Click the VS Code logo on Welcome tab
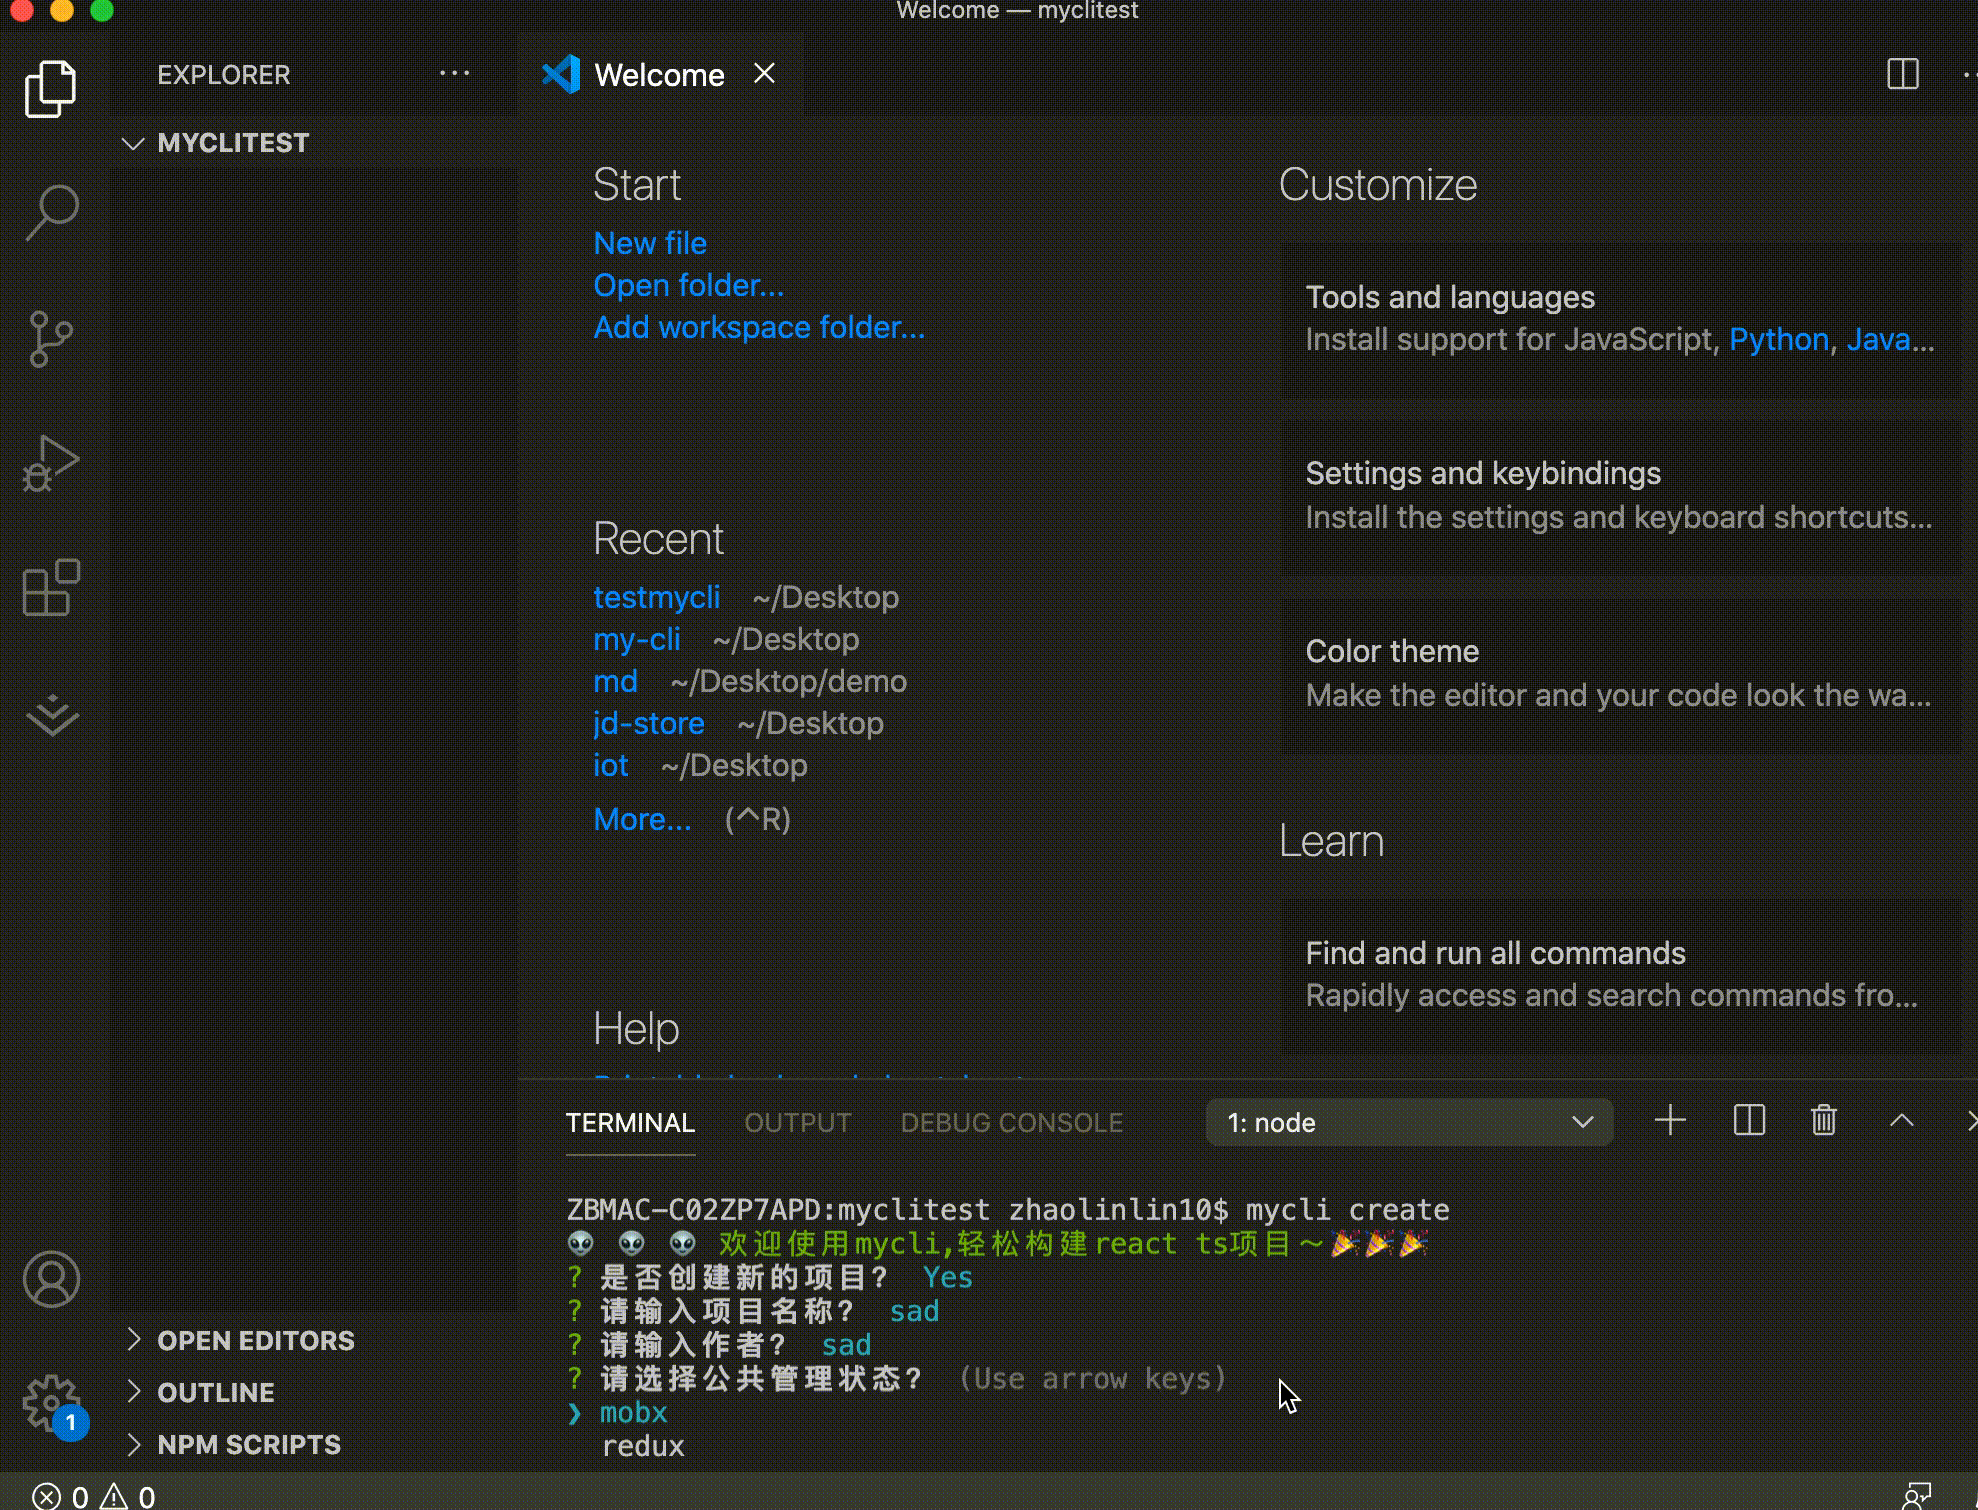Viewport: 1978px width, 1510px height. pyautogui.click(x=561, y=74)
